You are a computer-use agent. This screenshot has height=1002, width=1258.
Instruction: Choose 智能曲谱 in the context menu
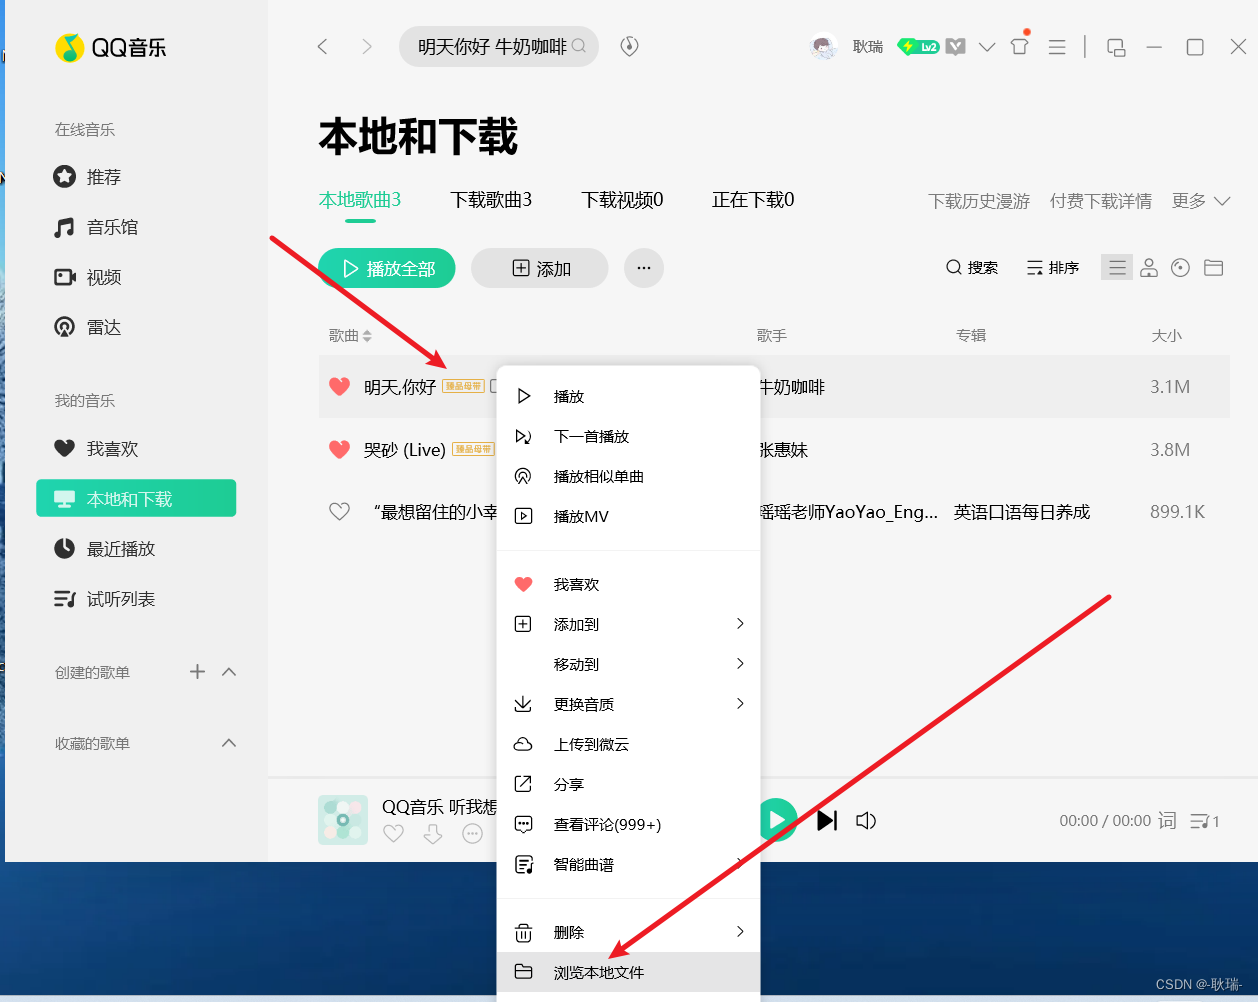(x=629, y=864)
